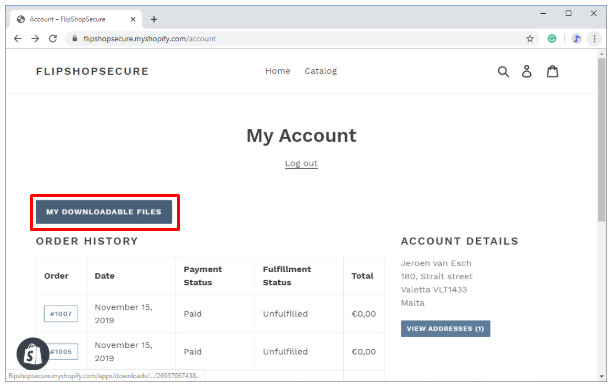
Task: Go to the Home menu item
Action: pyautogui.click(x=278, y=71)
